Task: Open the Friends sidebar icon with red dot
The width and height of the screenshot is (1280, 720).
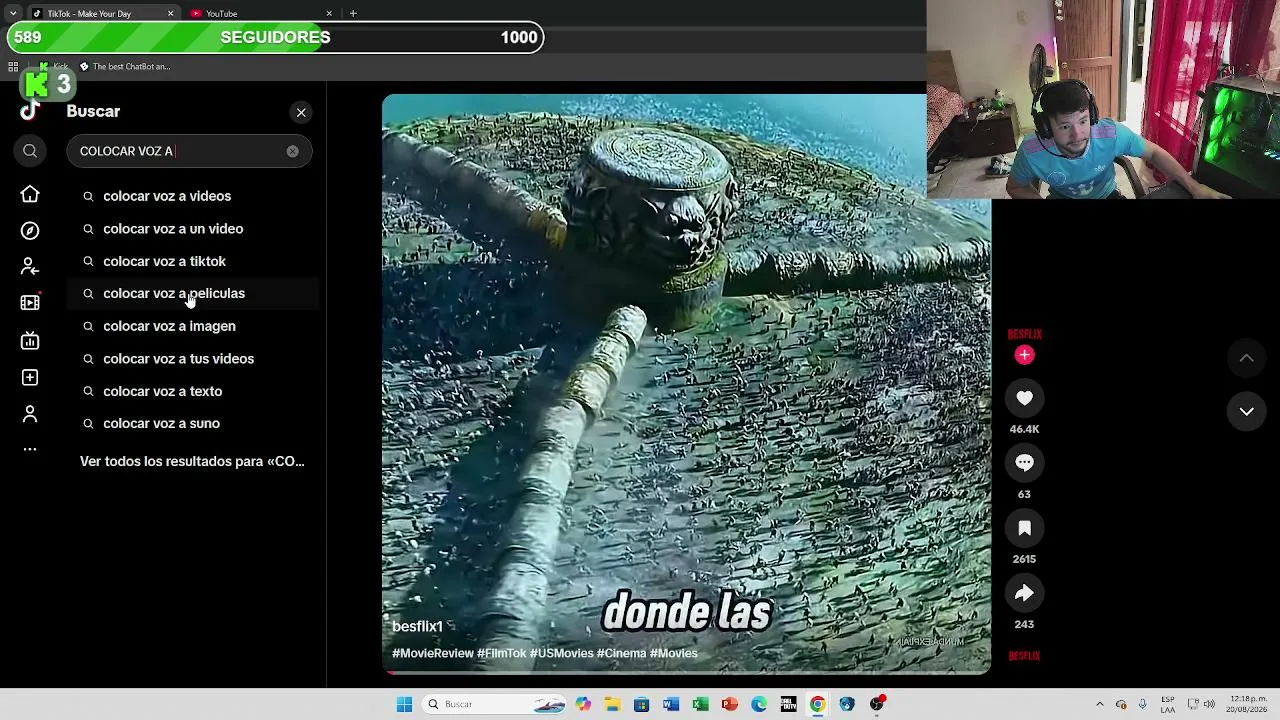Action: pyautogui.click(x=30, y=302)
